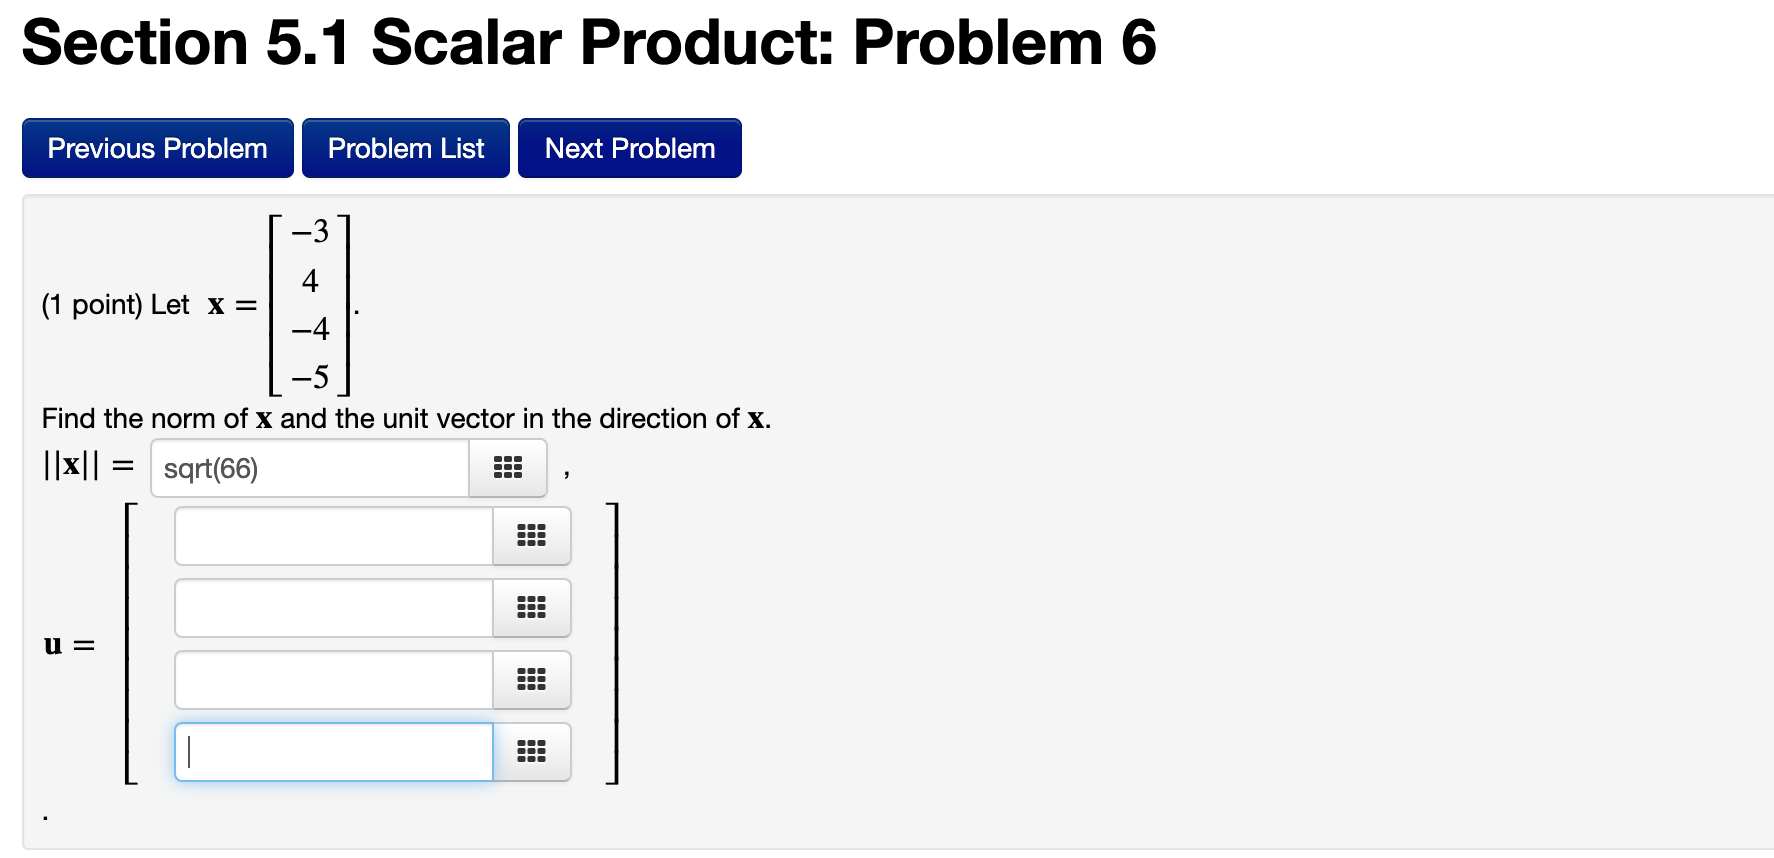Open the equation editor for the fourth vector entry

click(530, 751)
